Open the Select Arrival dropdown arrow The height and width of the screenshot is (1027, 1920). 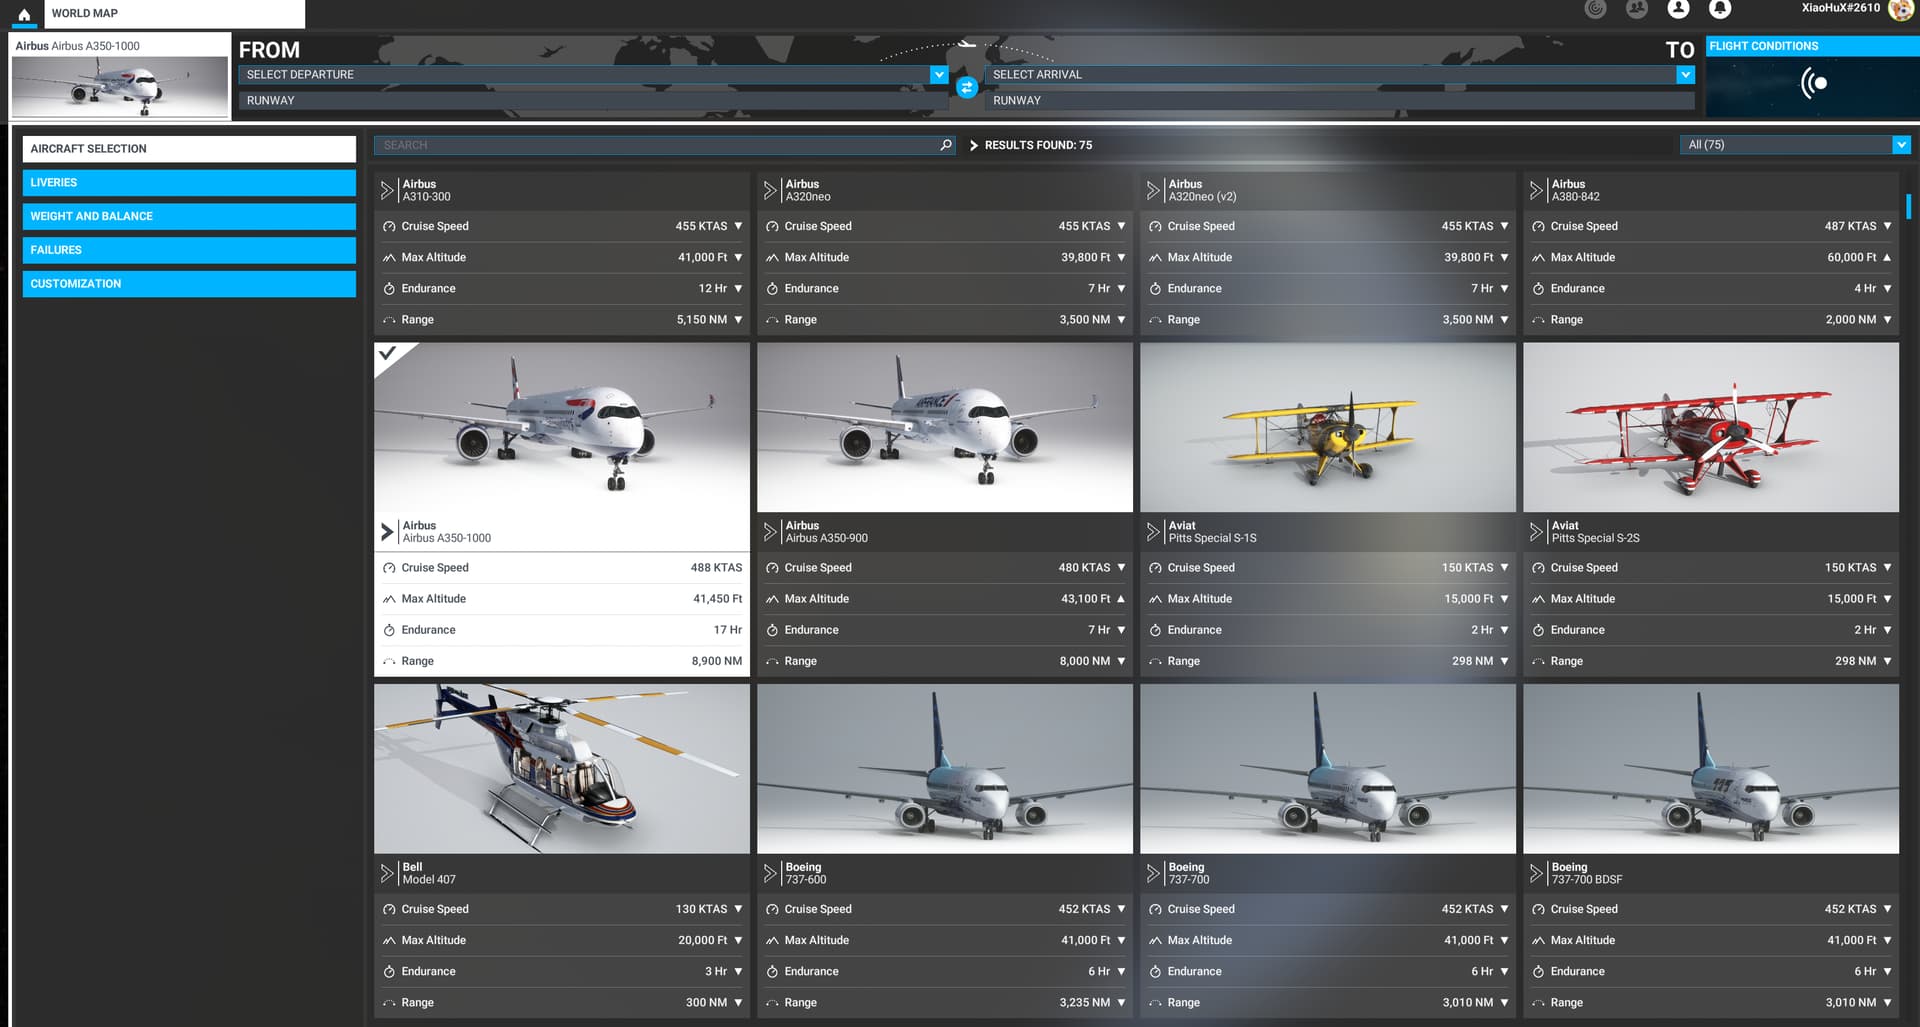pos(1685,75)
